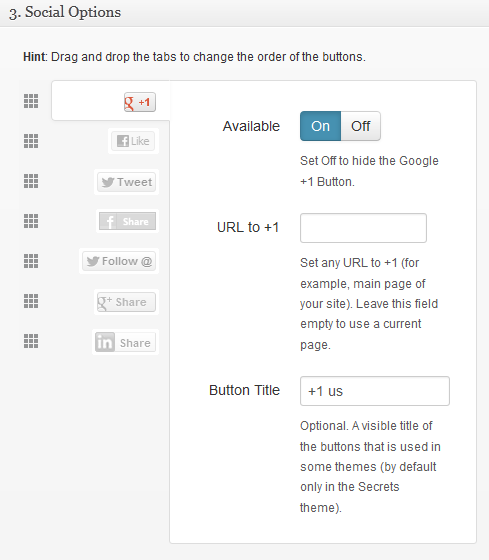Open the Google+ Share button tab

click(126, 302)
